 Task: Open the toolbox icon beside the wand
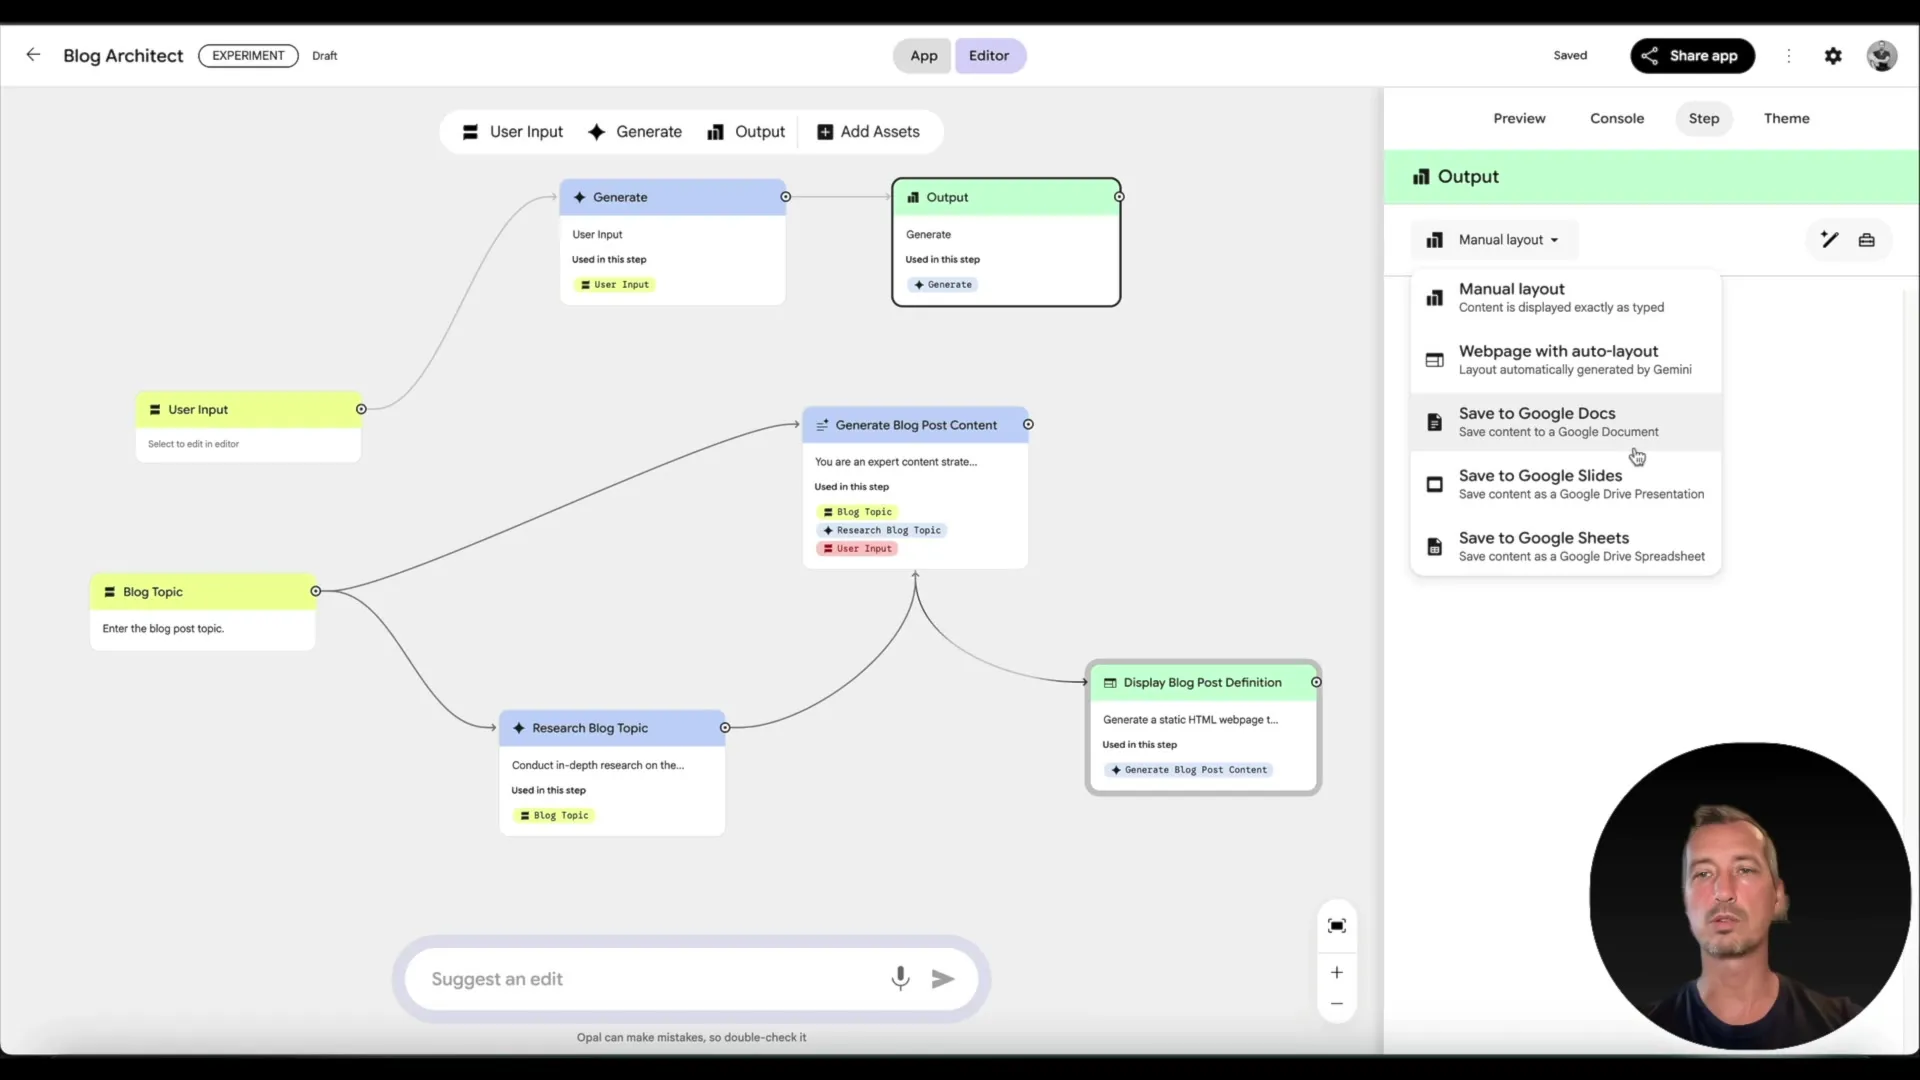point(1867,240)
